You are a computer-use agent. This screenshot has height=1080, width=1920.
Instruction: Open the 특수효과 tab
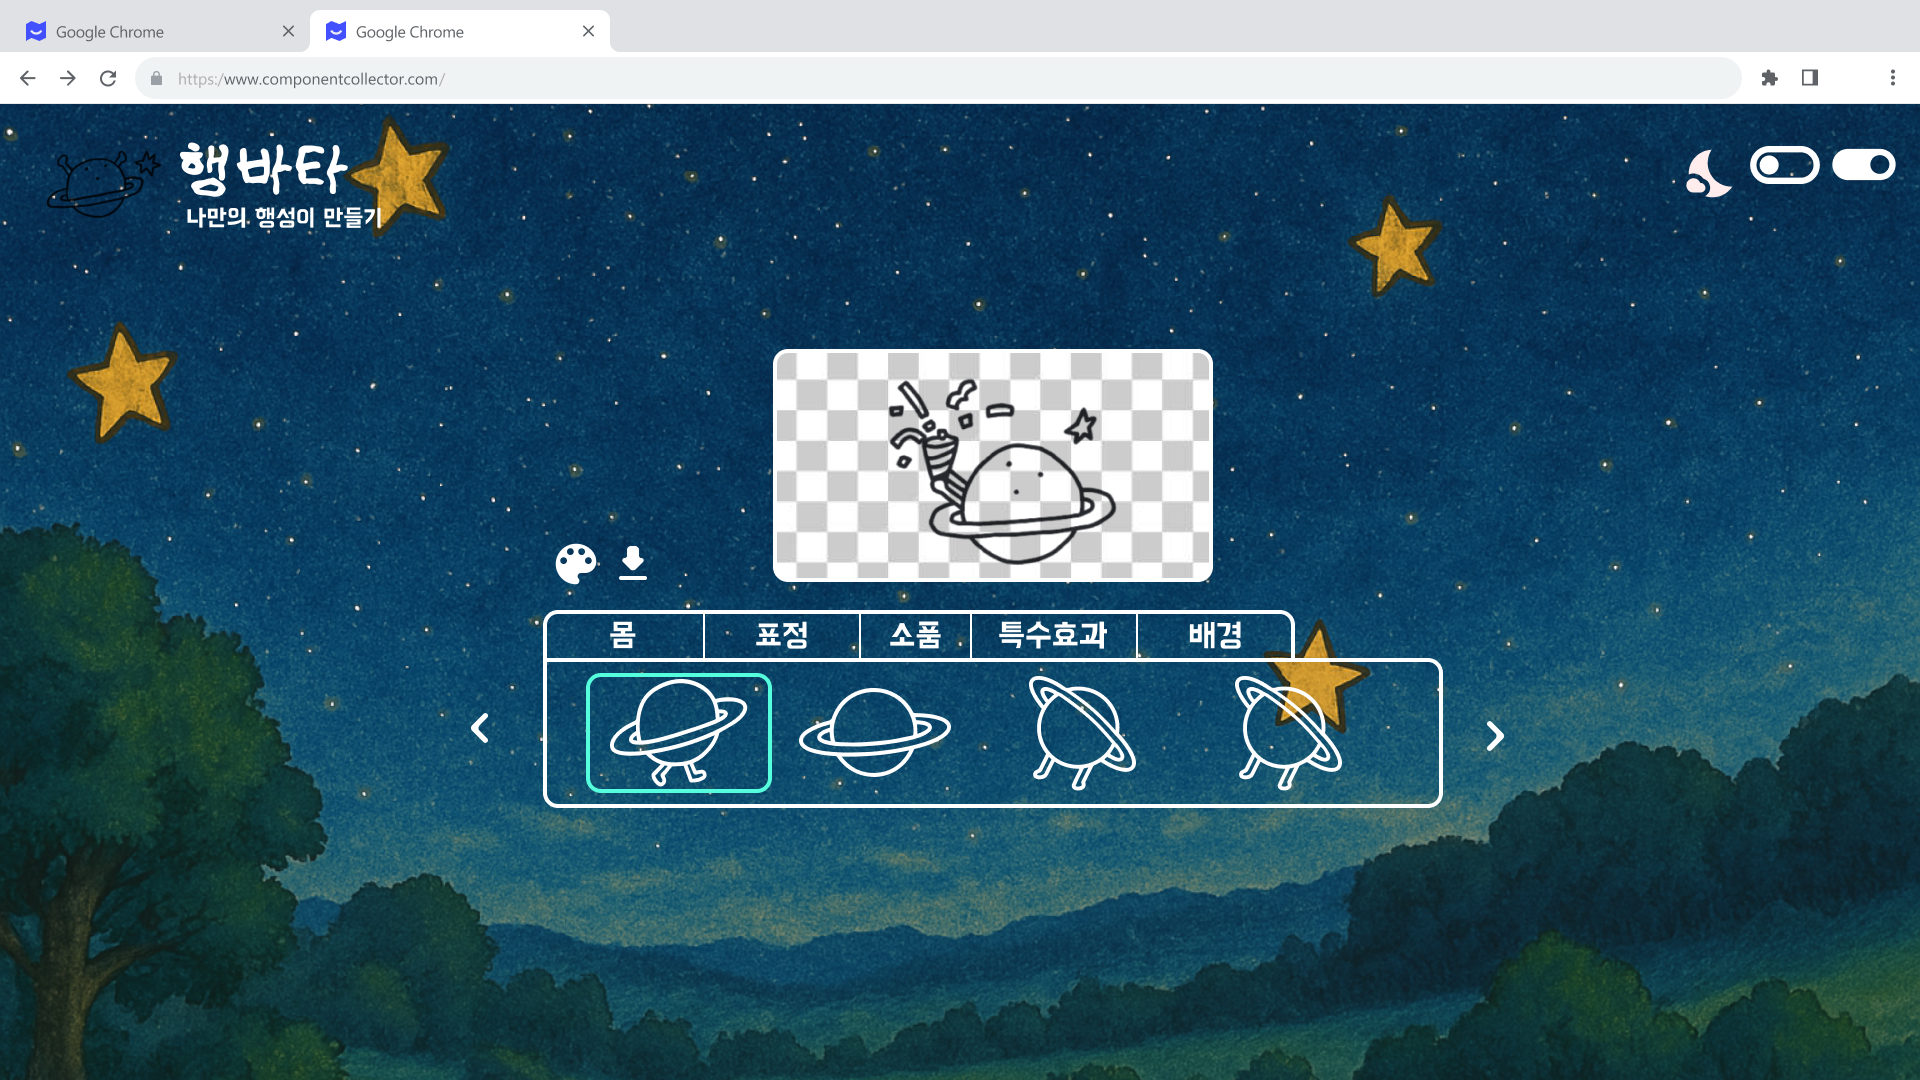(1053, 635)
